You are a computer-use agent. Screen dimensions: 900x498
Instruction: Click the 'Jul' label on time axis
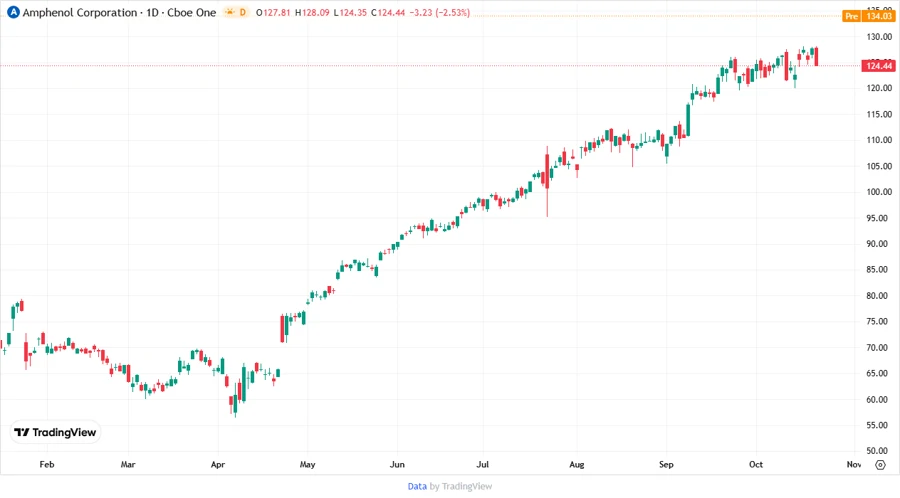click(x=483, y=464)
